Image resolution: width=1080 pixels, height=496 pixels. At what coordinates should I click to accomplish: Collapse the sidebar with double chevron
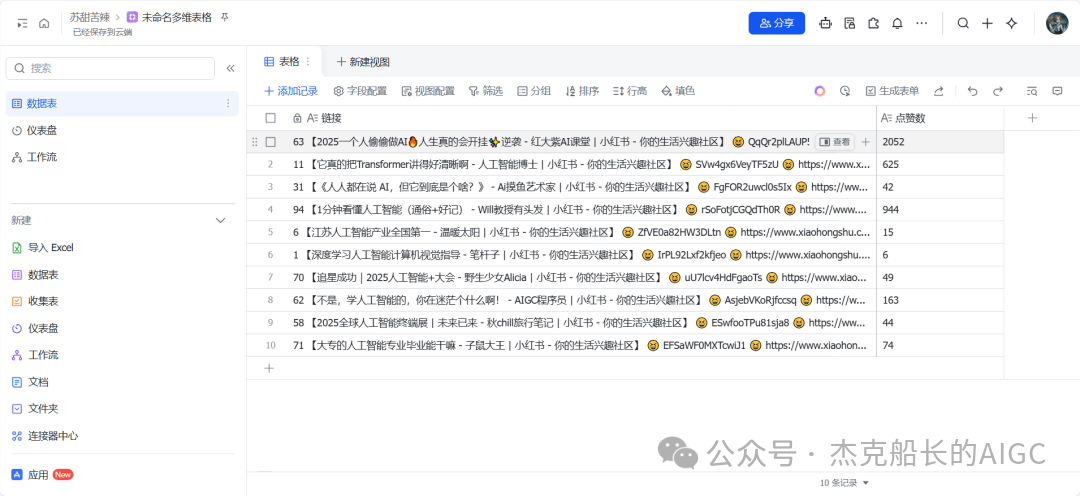pyautogui.click(x=231, y=68)
